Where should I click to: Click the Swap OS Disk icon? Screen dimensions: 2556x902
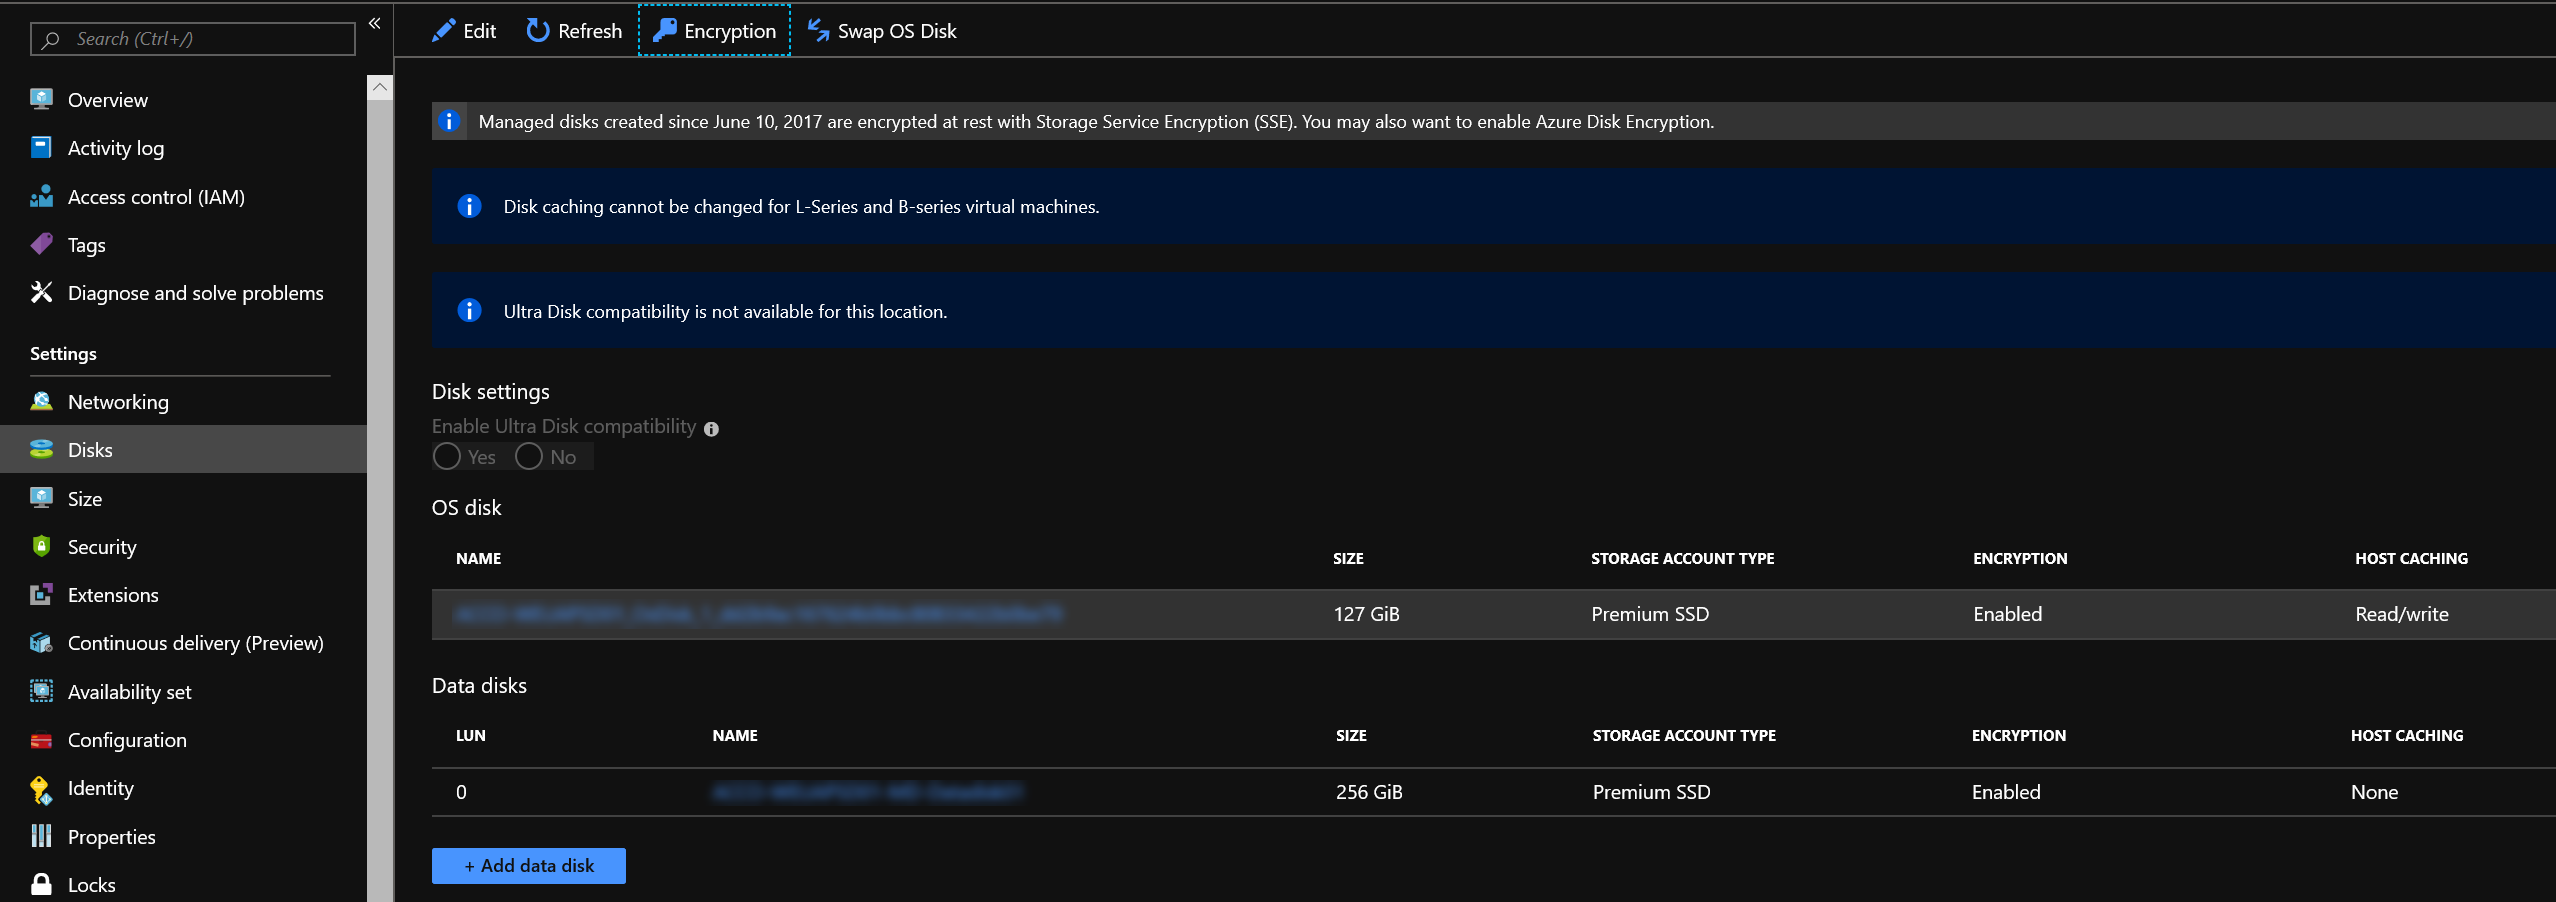tap(819, 31)
